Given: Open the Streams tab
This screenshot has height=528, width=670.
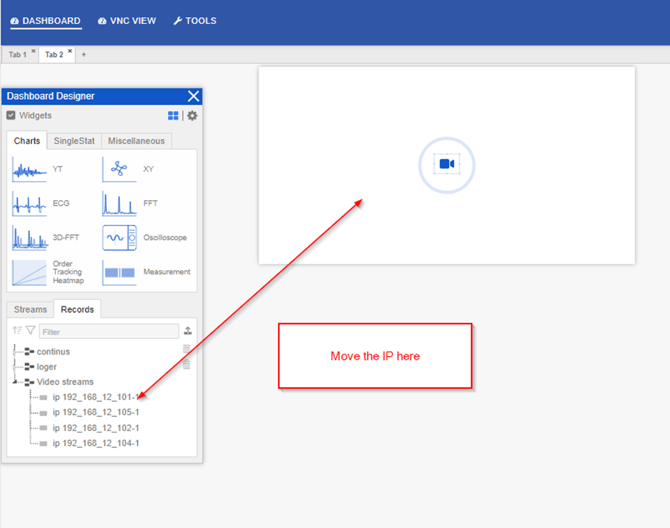Looking at the screenshot, I should coord(30,310).
